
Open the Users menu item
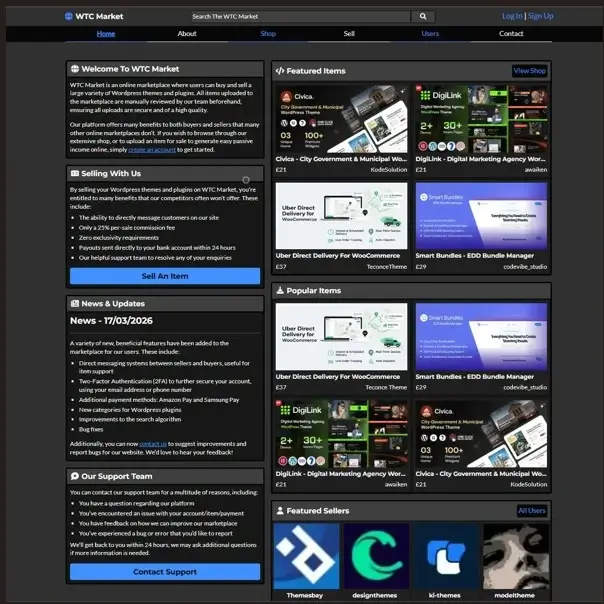point(430,34)
